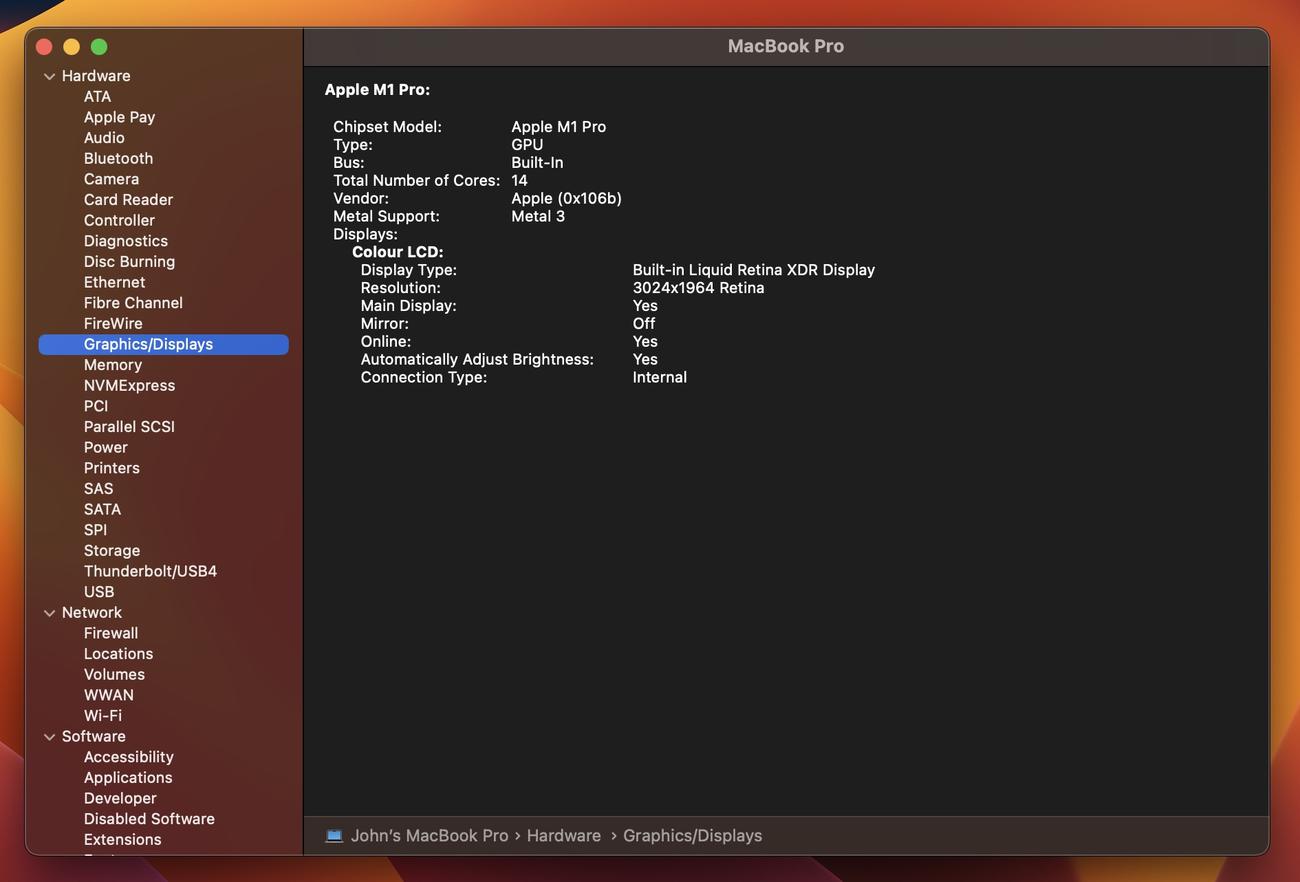This screenshot has height=882, width=1300.
Task: Select Parallel SCSI item
Action: tap(129, 427)
